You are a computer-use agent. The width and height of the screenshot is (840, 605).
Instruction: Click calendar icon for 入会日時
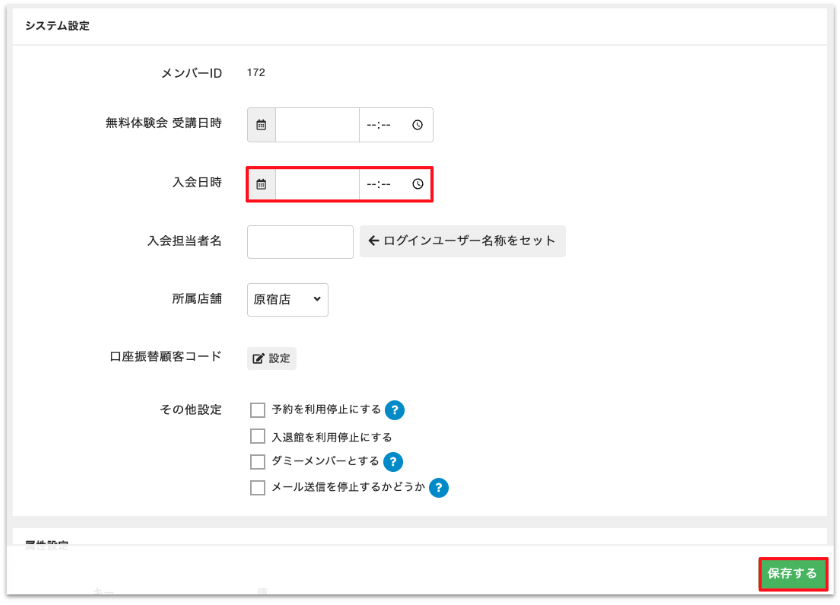(x=261, y=184)
